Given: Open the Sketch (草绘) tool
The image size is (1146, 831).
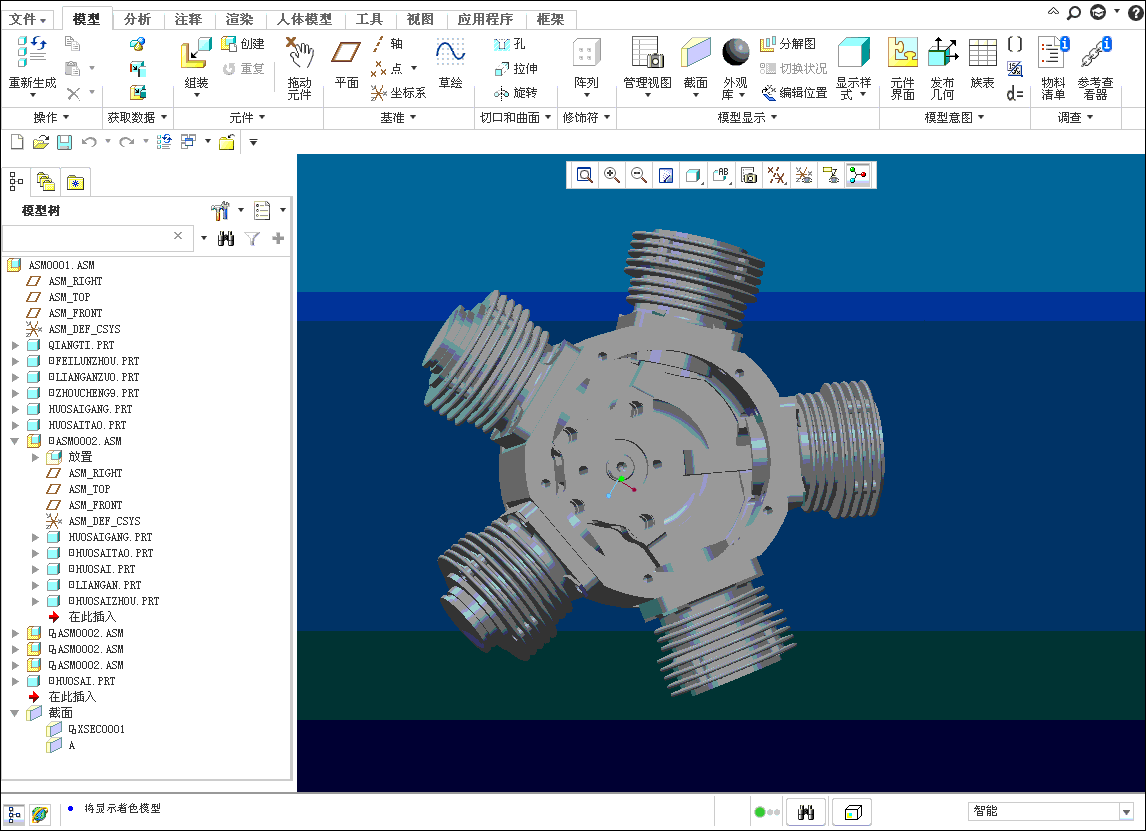Looking at the screenshot, I should pos(450,53).
